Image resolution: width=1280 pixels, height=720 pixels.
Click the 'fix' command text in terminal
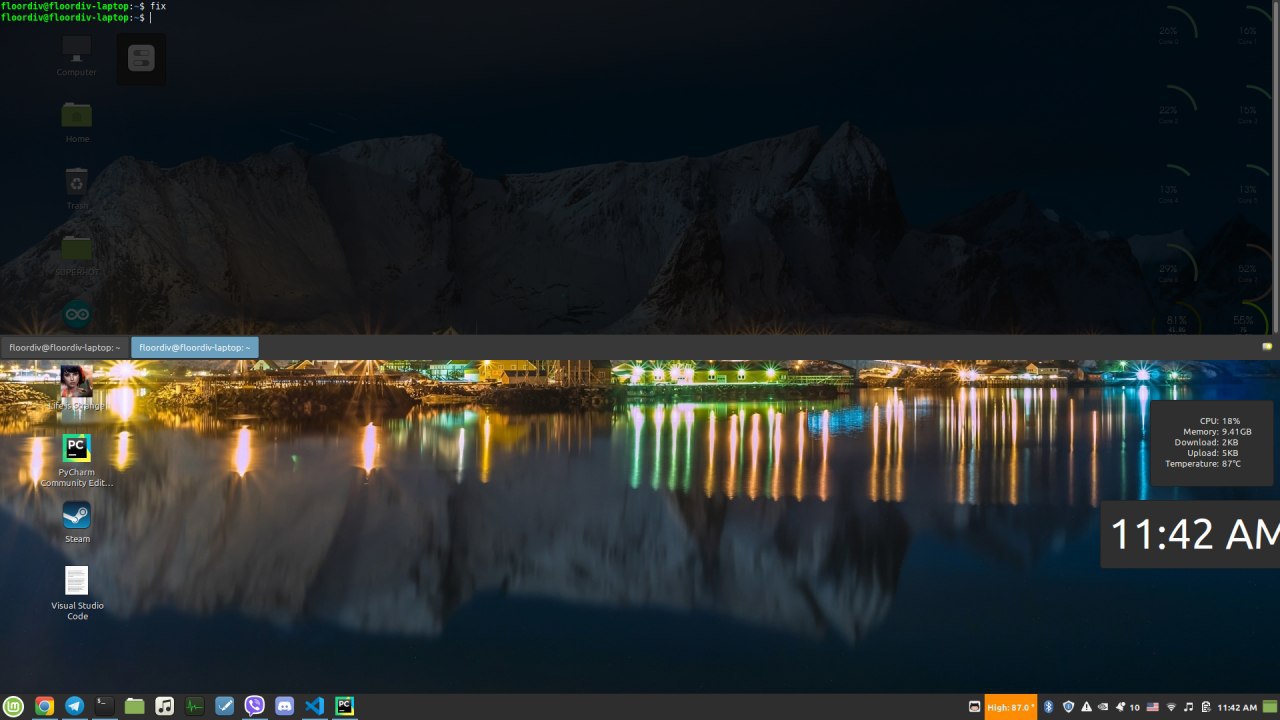(x=158, y=6)
